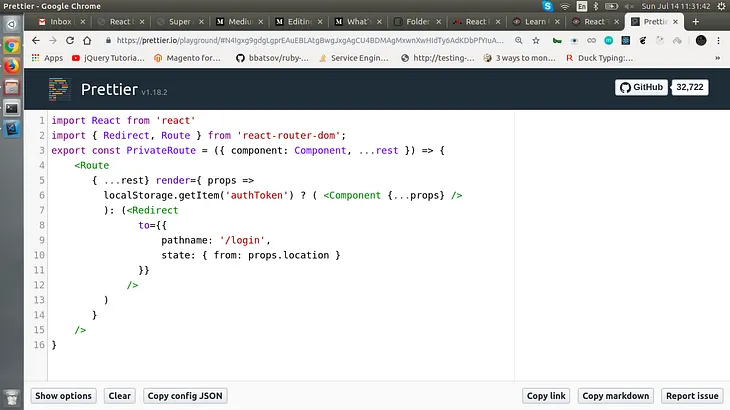Image resolution: width=730 pixels, height=410 pixels.
Task: Open a new browser tab with plus
Action: click(696, 21)
